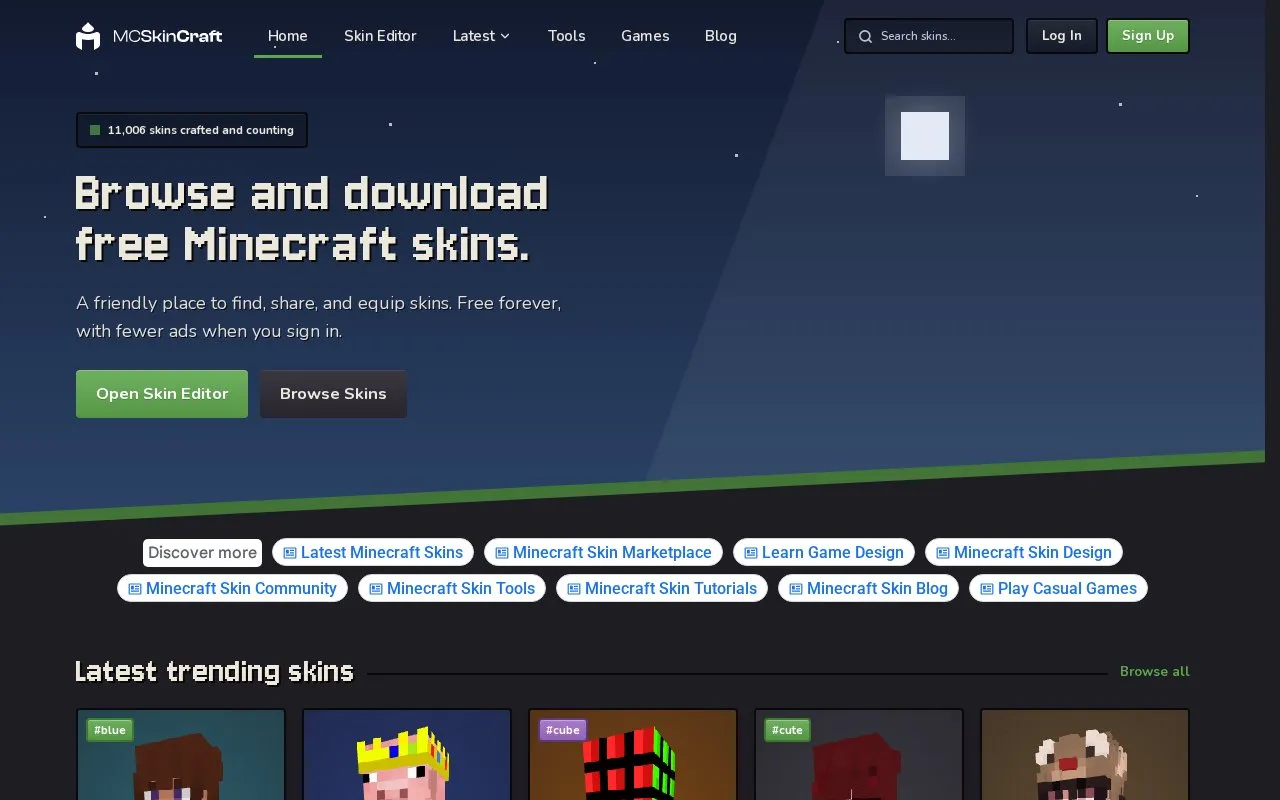Open Minecraft Skin Tutorials chip
Viewport: 1280px width, 800px height.
[x=661, y=588]
